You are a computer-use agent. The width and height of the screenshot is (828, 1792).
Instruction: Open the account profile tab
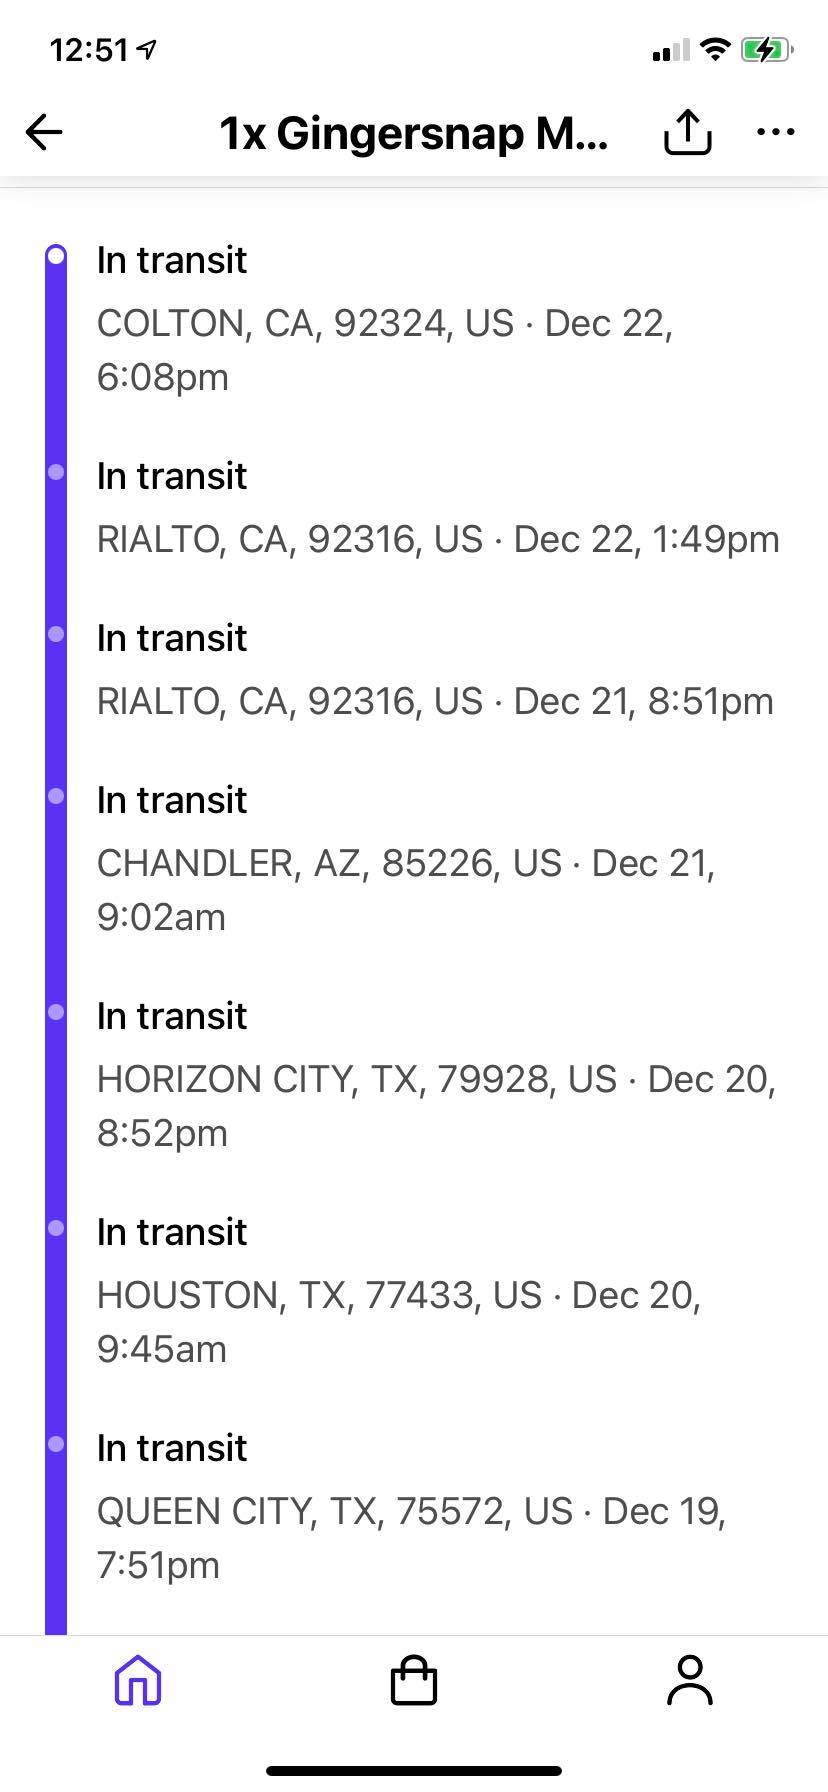click(x=689, y=1680)
